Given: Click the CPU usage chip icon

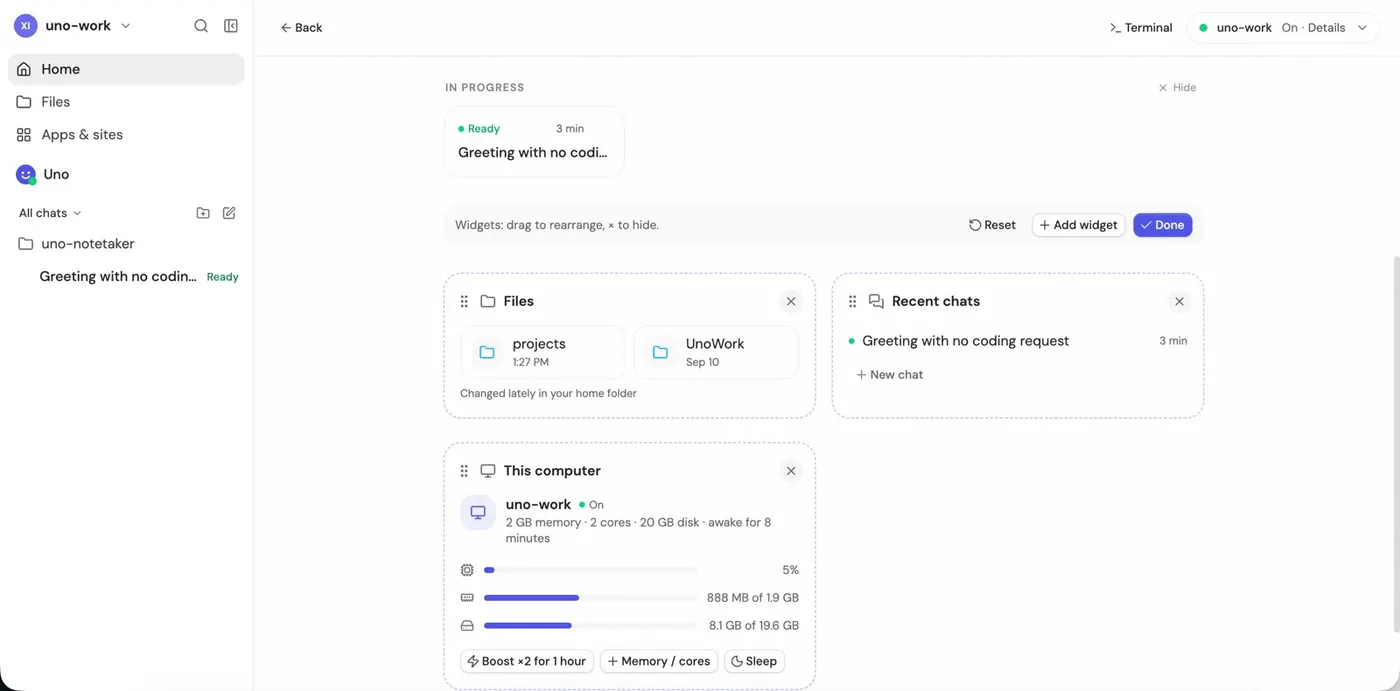Looking at the screenshot, I should click(x=467, y=570).
